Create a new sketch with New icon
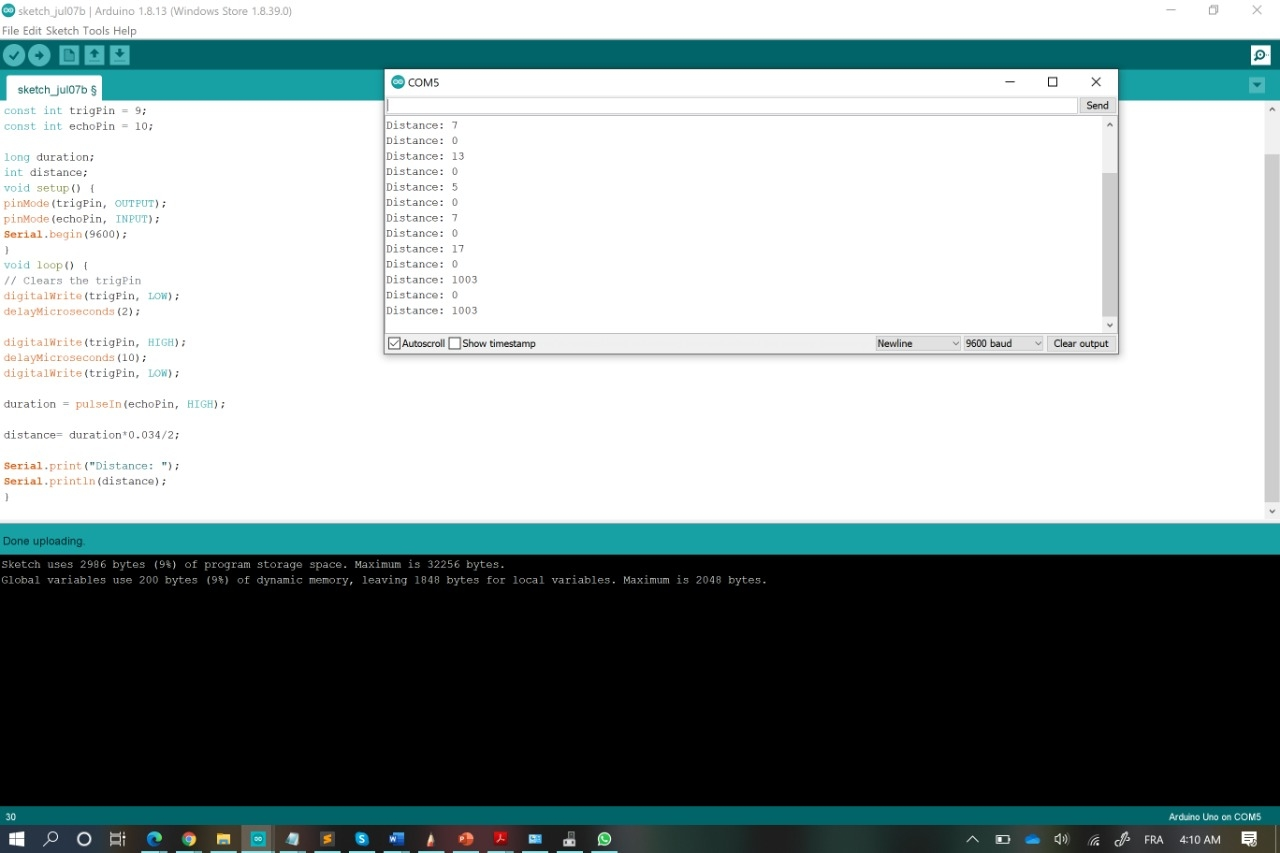Screen dimensions: 1280x853 pos(69,56)
